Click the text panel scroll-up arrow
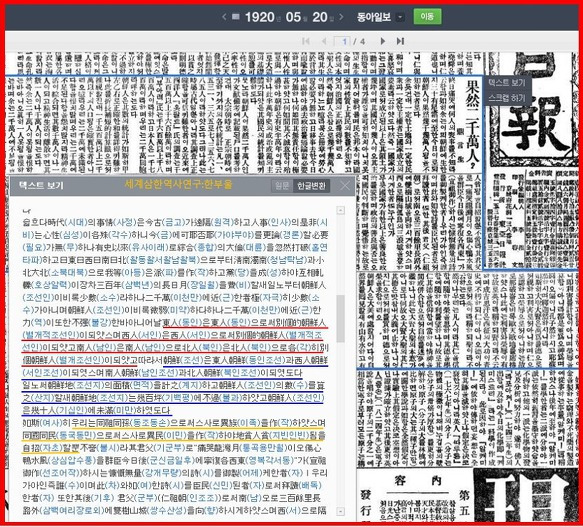 point(340,211)
